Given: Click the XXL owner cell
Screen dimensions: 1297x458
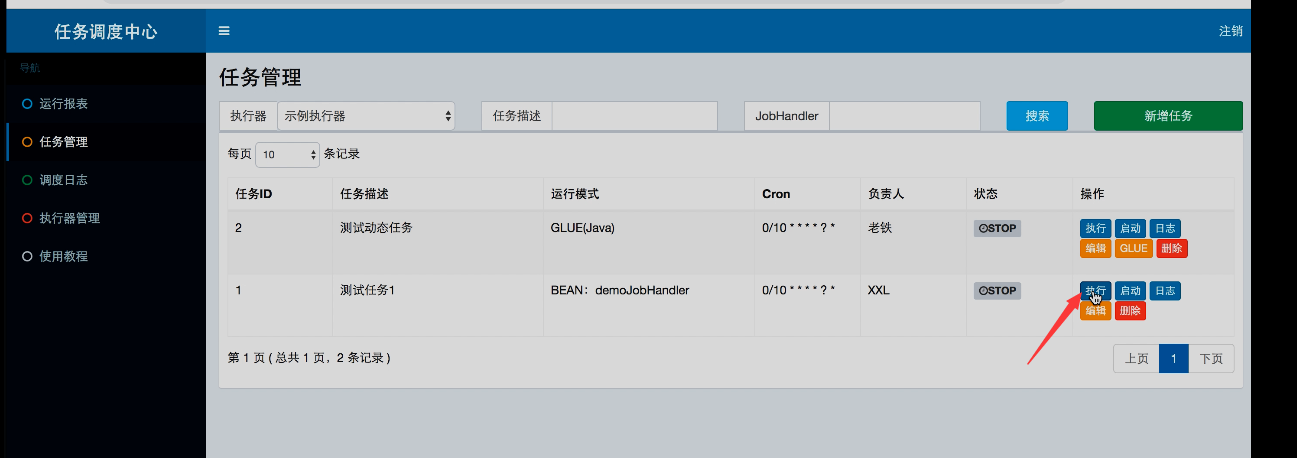Looking at the screenshot, I should click(878, 290).
